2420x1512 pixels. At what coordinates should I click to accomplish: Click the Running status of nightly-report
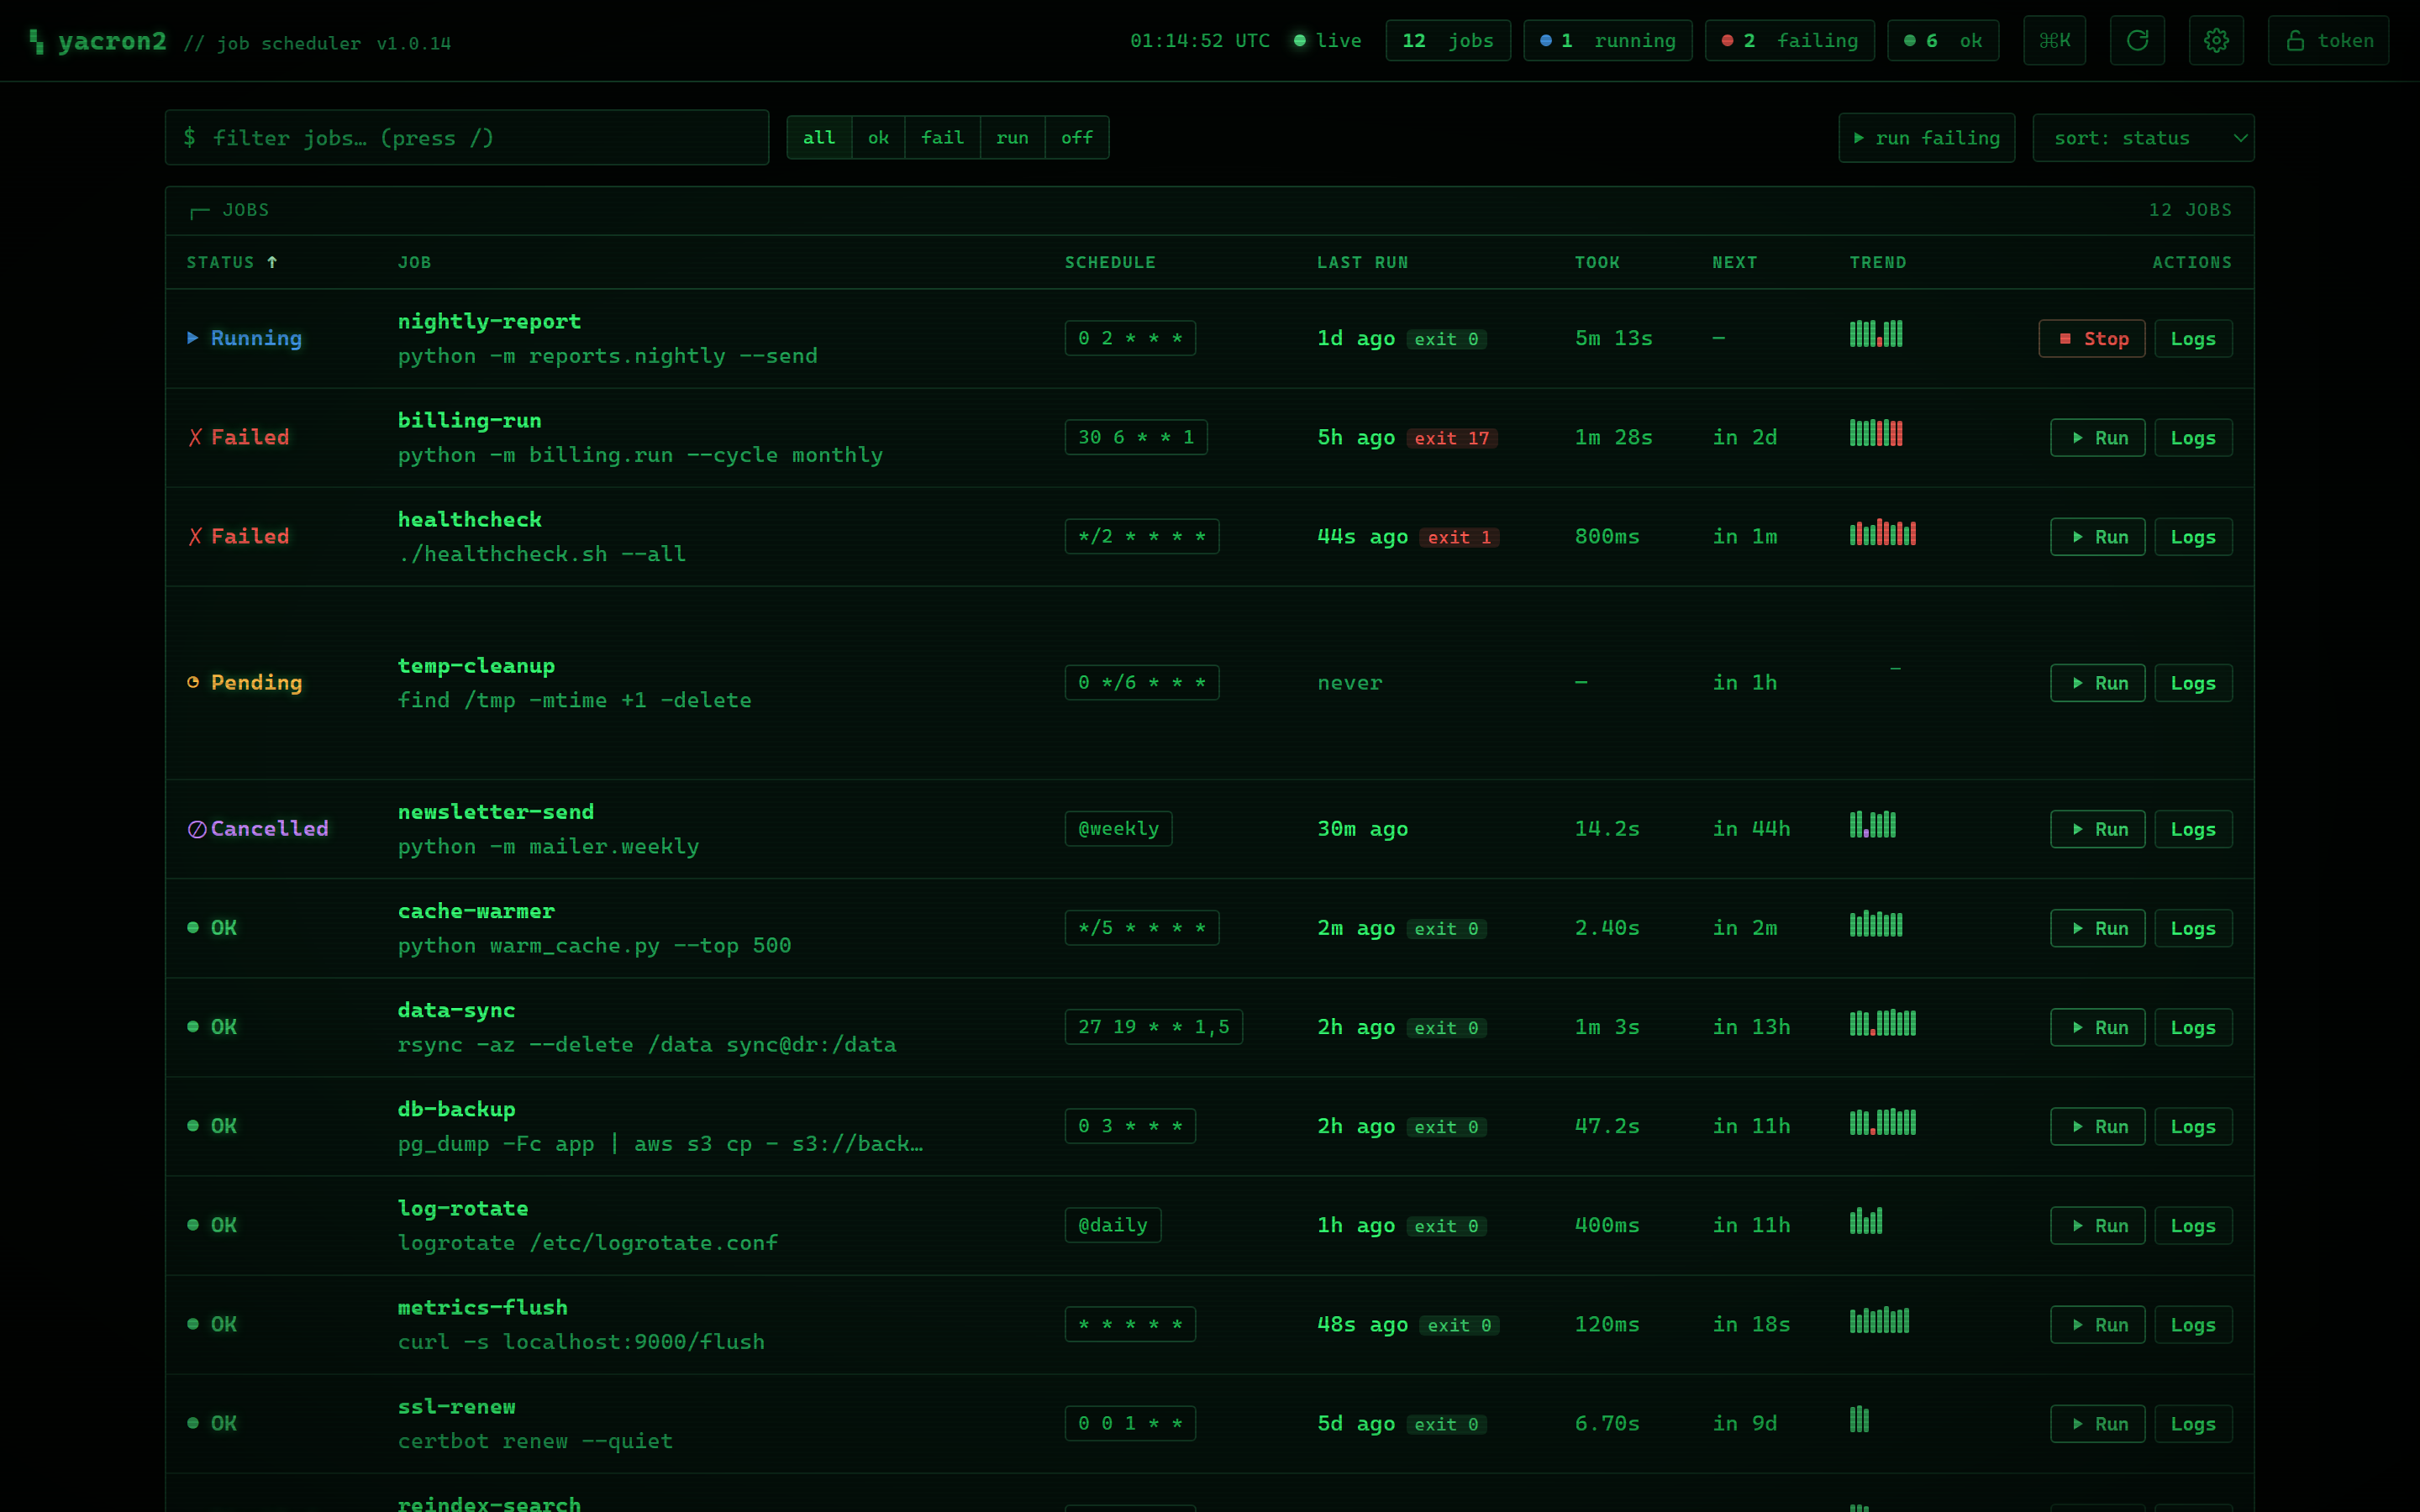pyautogui.click(x=245, y=338)
